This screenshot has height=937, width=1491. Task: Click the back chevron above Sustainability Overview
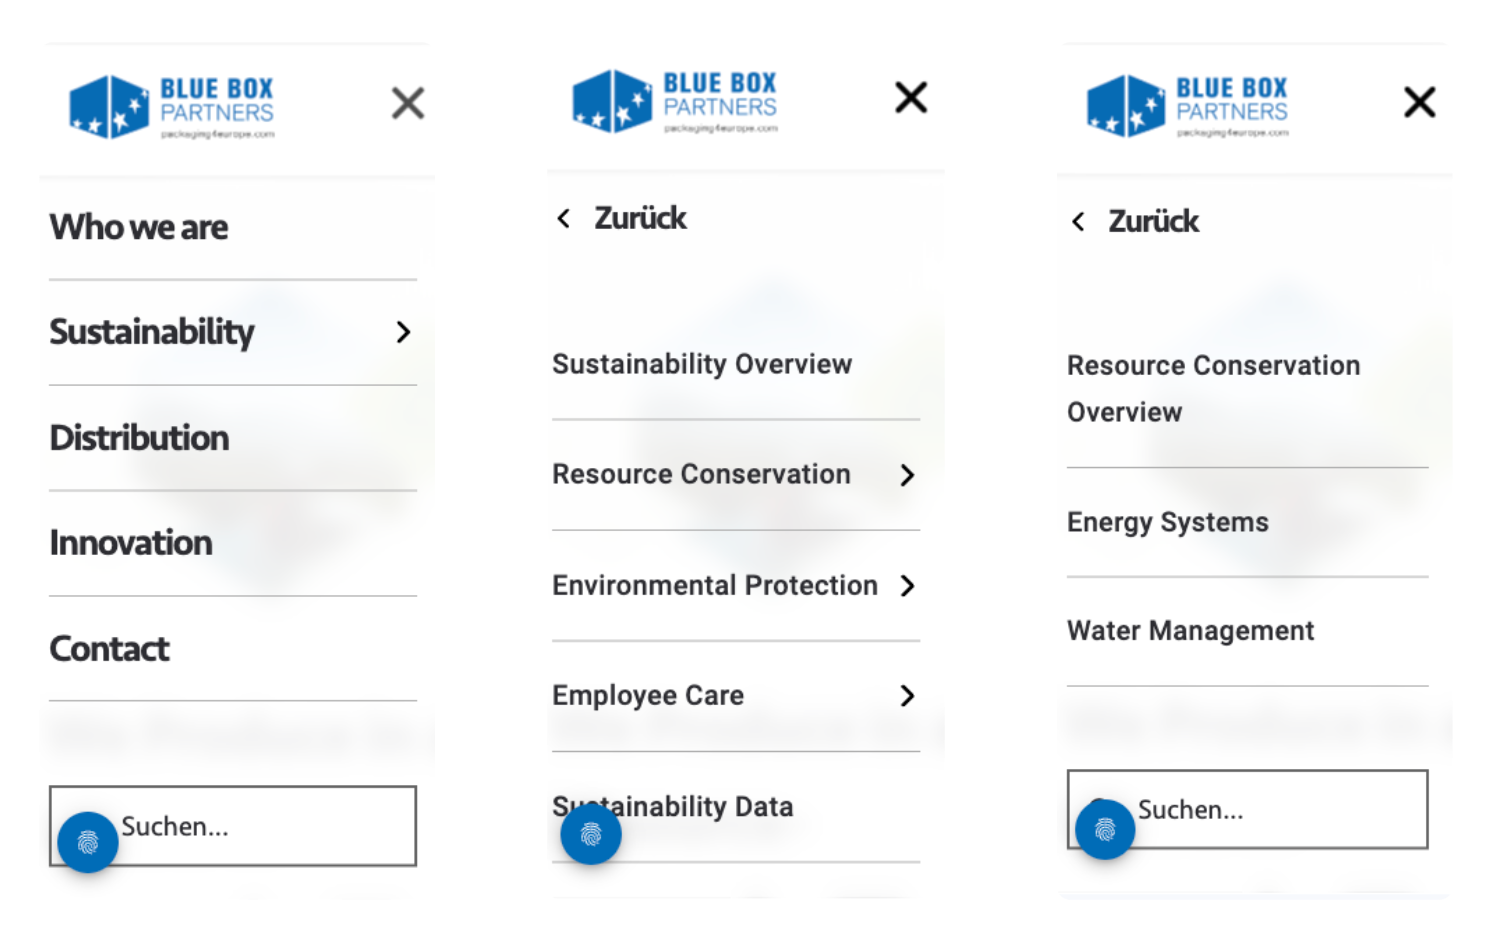pyautogui.click(x=565, y=218)
